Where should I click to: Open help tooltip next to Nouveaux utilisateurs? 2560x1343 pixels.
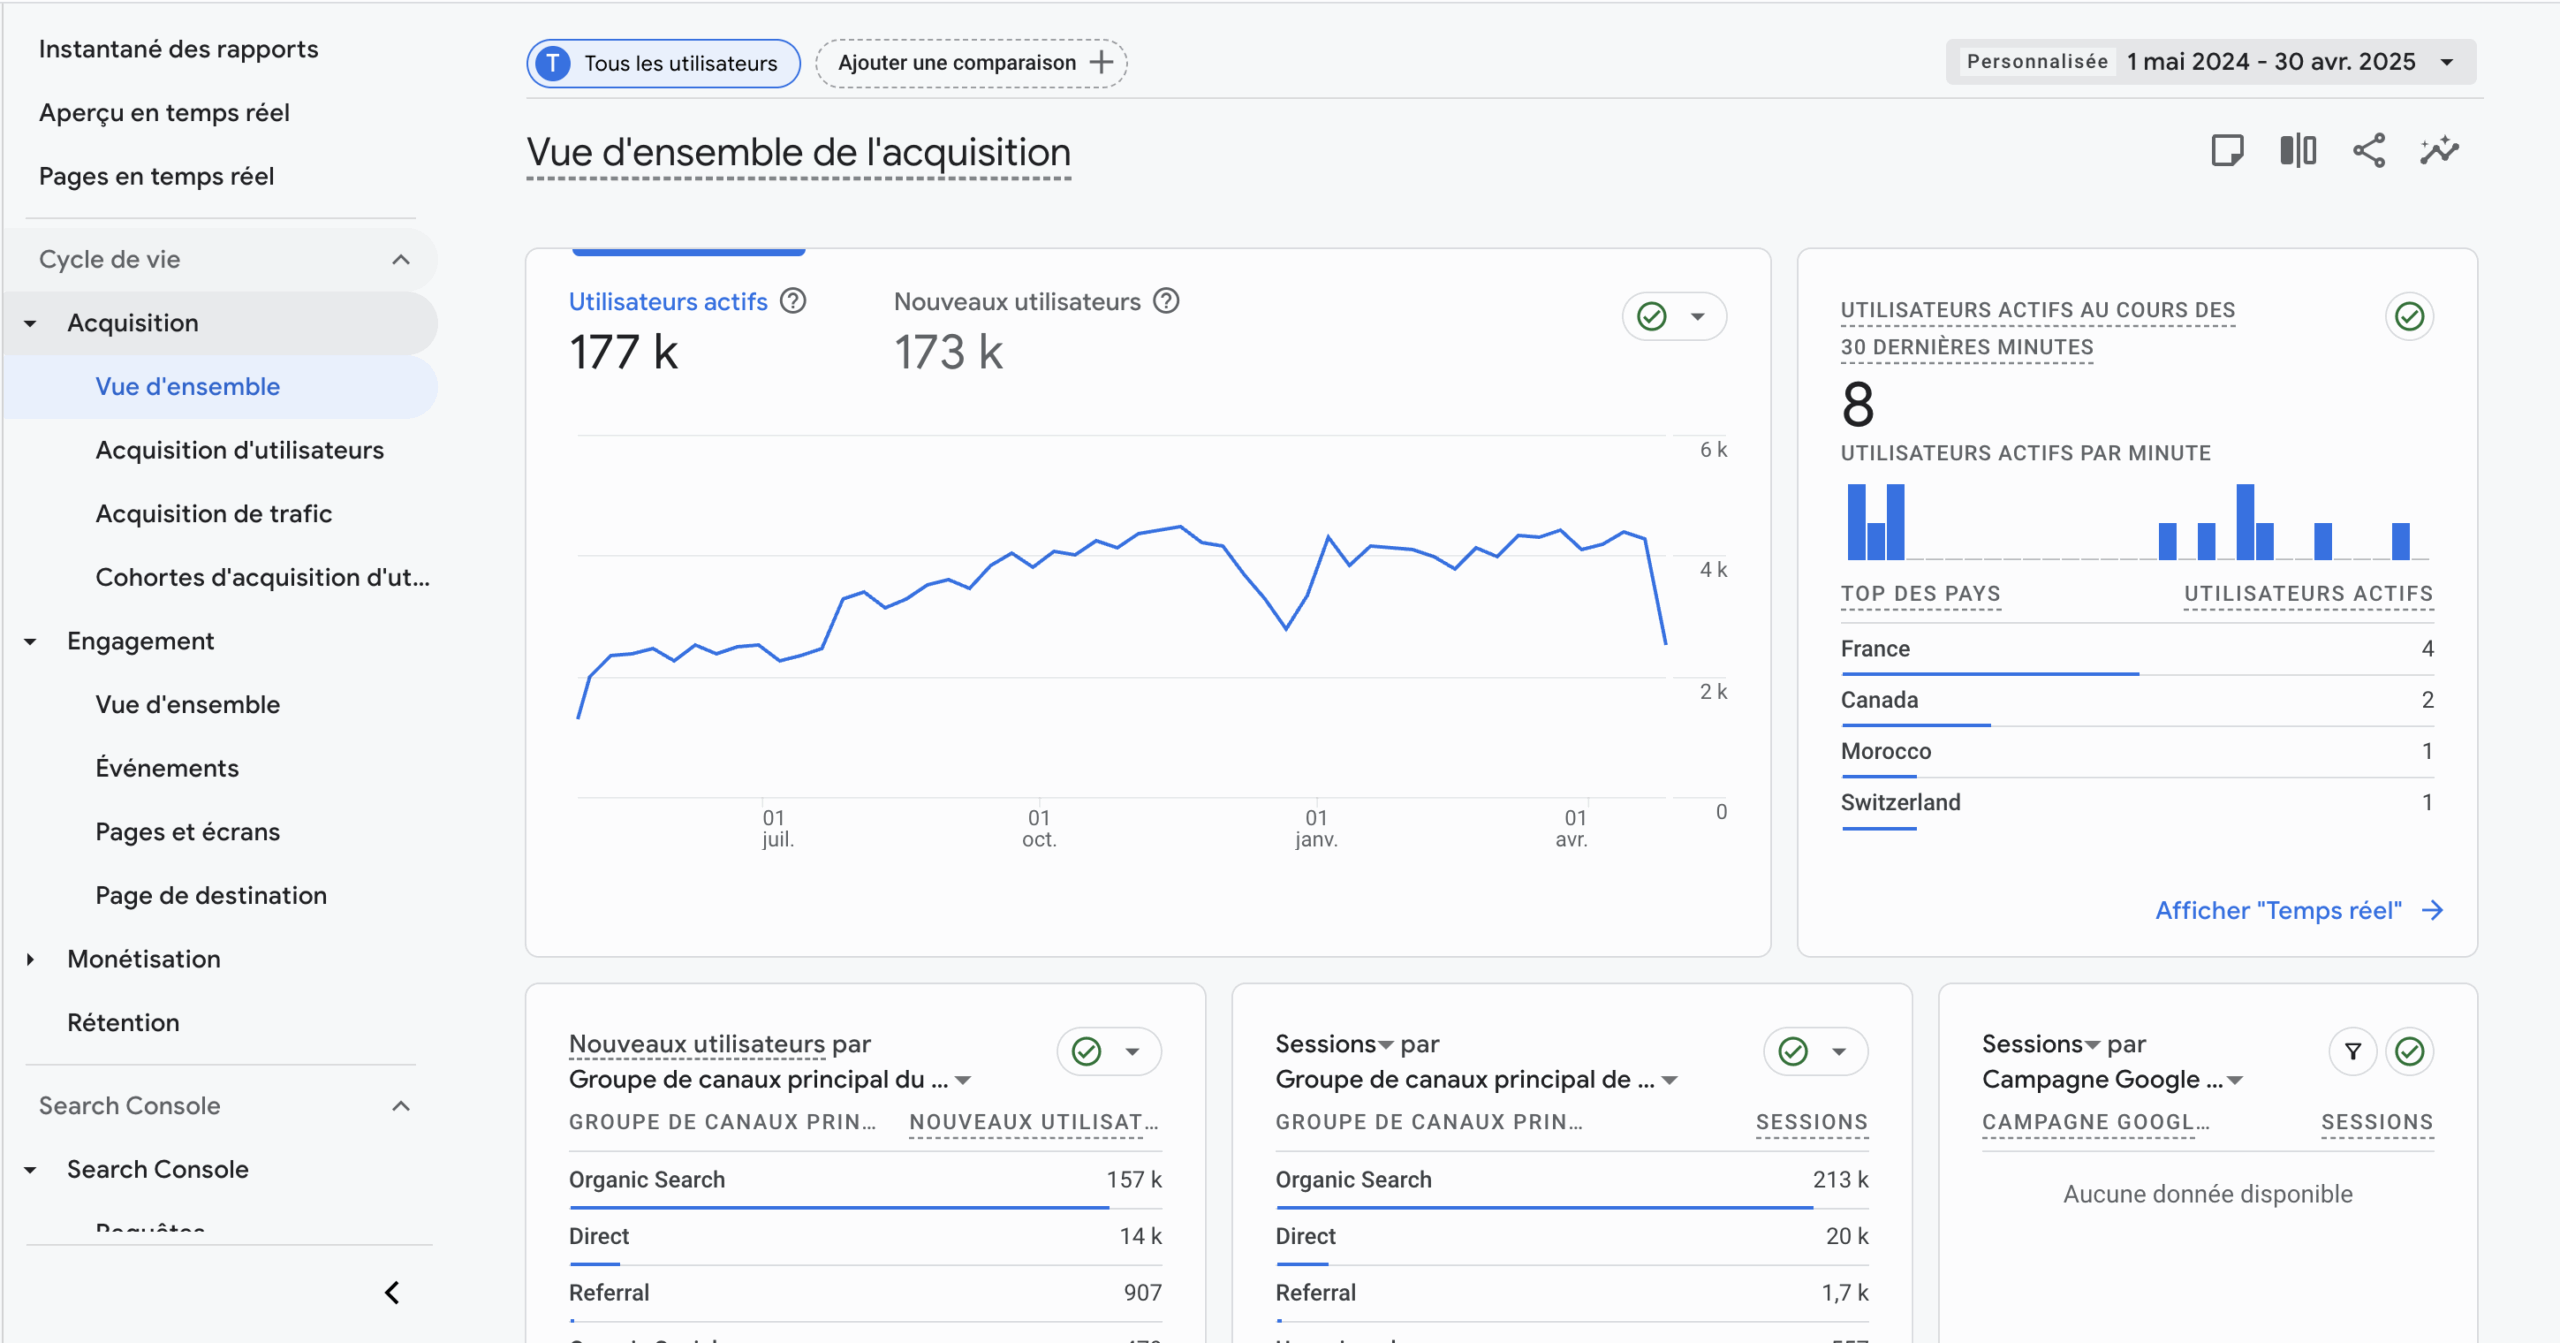(x=1166, y=301)
